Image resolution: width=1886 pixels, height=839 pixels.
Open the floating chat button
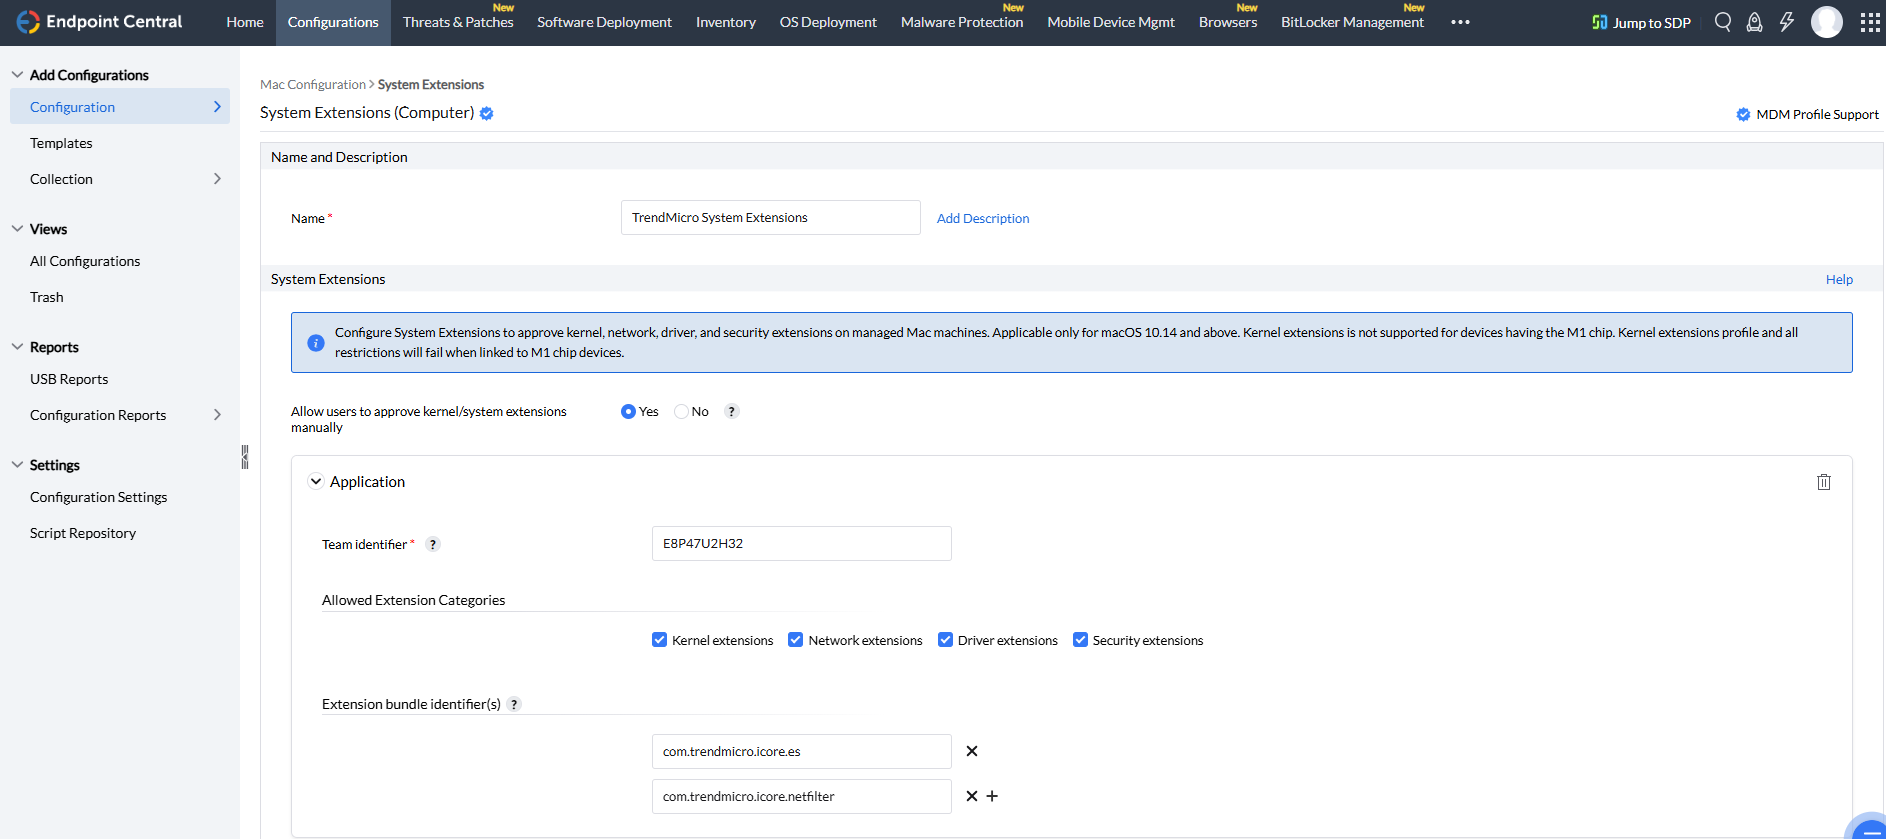coord(1868,828)
